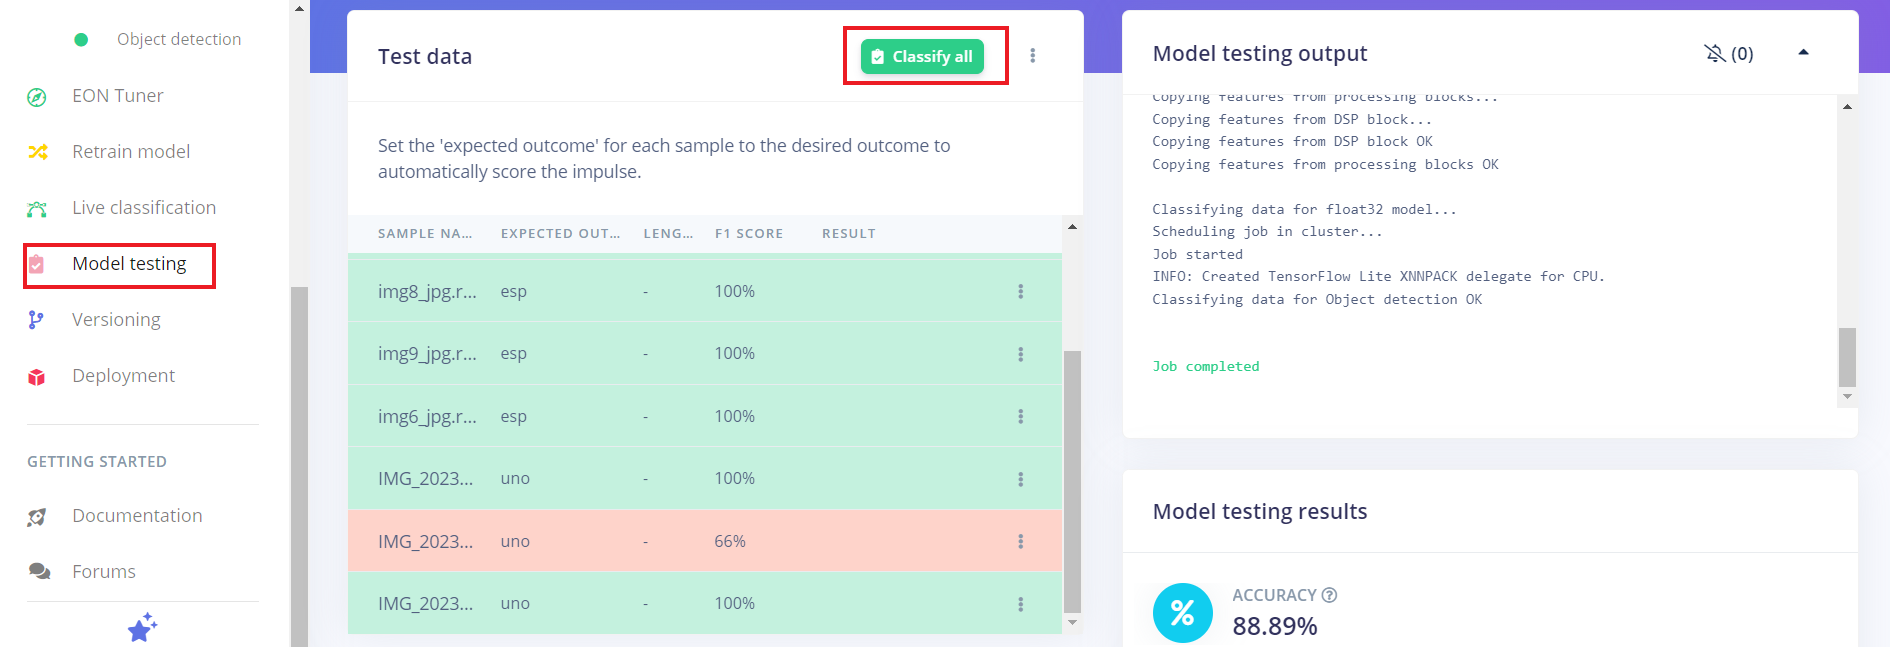Open the Test data three-dot menu
This screenshot has width=1890, height=647.
click(x=1033, y=56)
